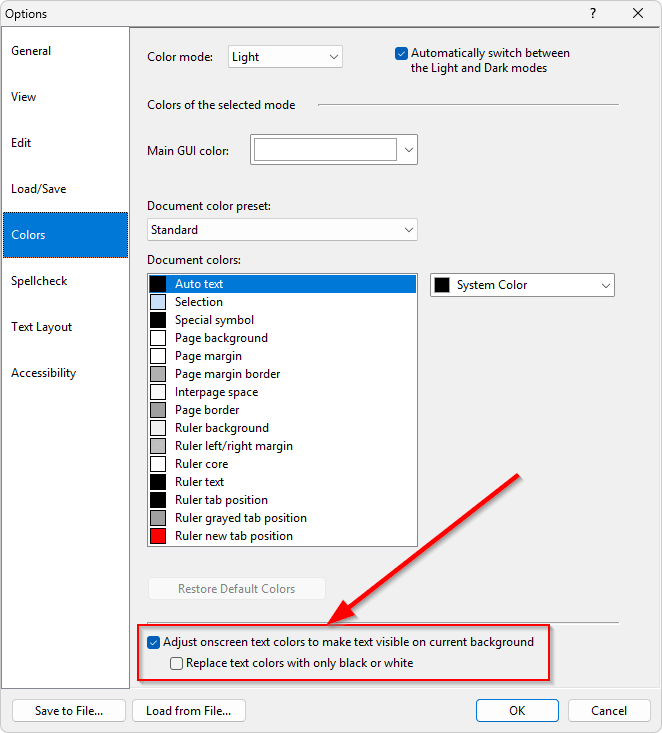Select Ruler grayed tab position entry
Viewport: 662px width, 733px height.
pyautogui.click(x=282, y=518)
